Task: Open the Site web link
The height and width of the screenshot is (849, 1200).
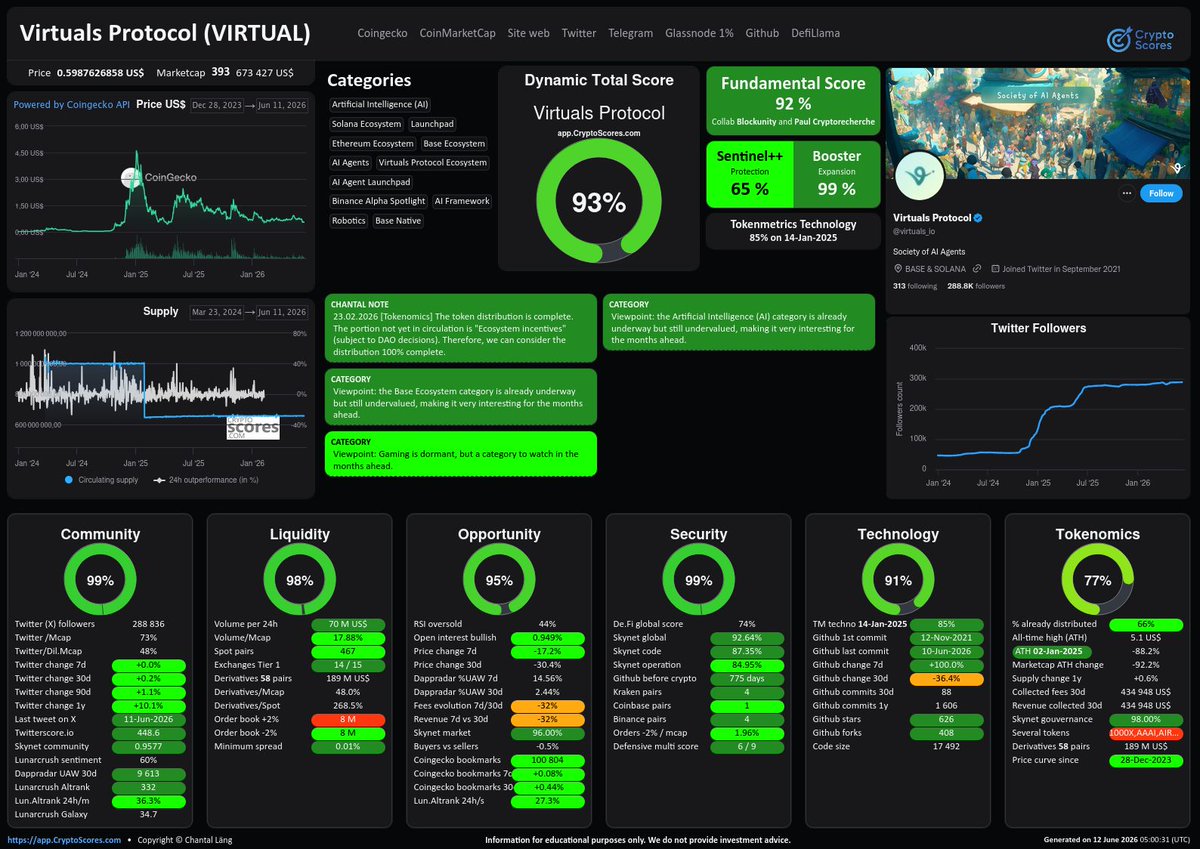Action: pyautogui.click(x=528, y=33)
